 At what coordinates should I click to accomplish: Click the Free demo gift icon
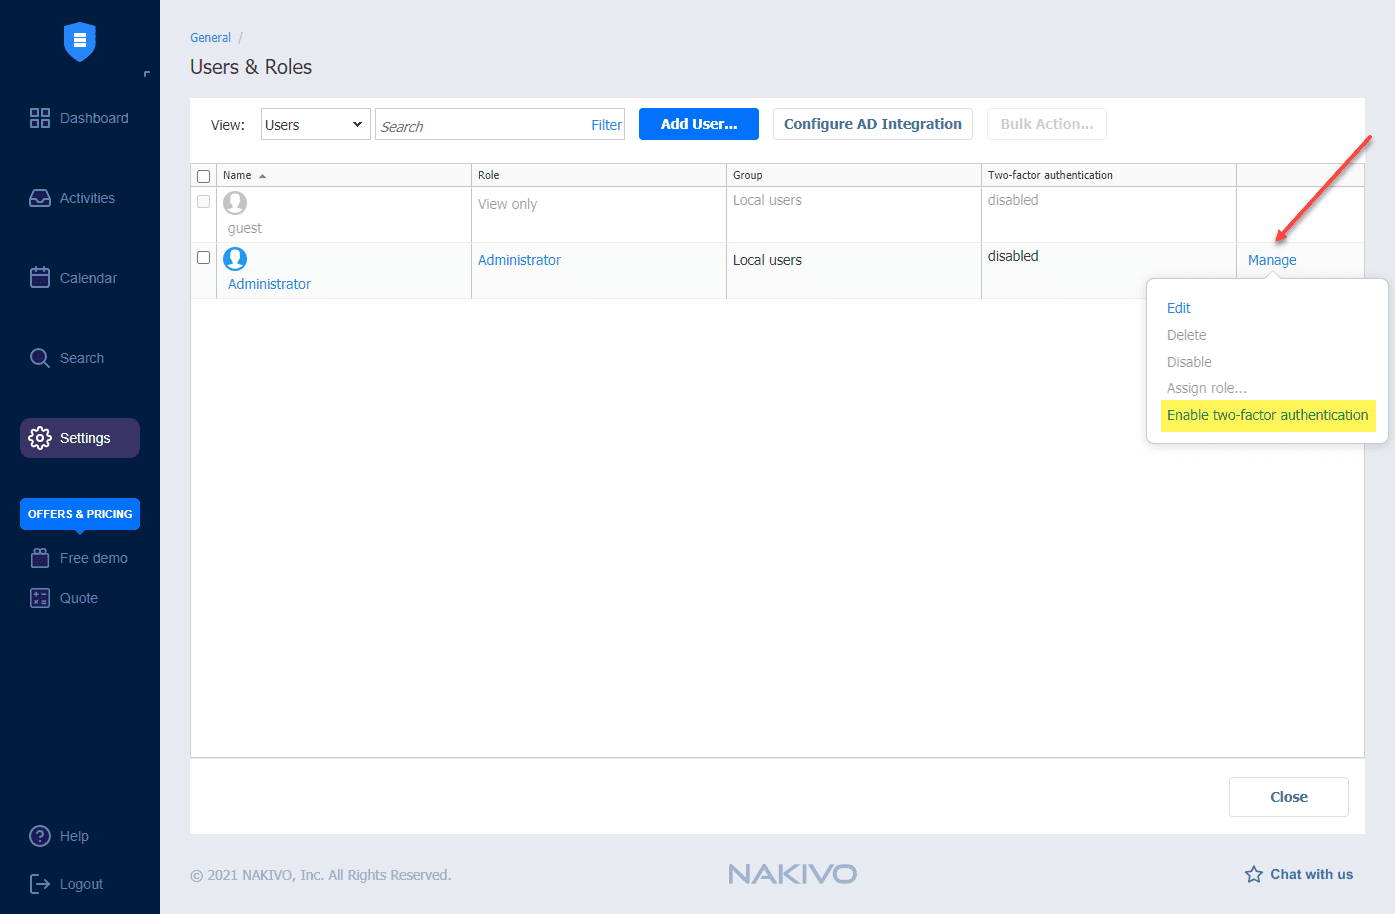[x=40, y=557]
